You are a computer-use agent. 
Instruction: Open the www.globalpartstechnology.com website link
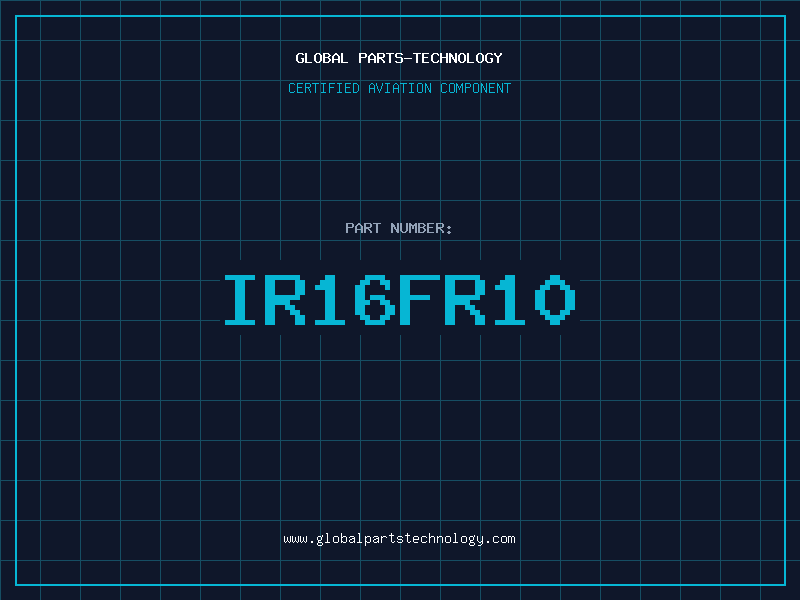tap(399, 538)
